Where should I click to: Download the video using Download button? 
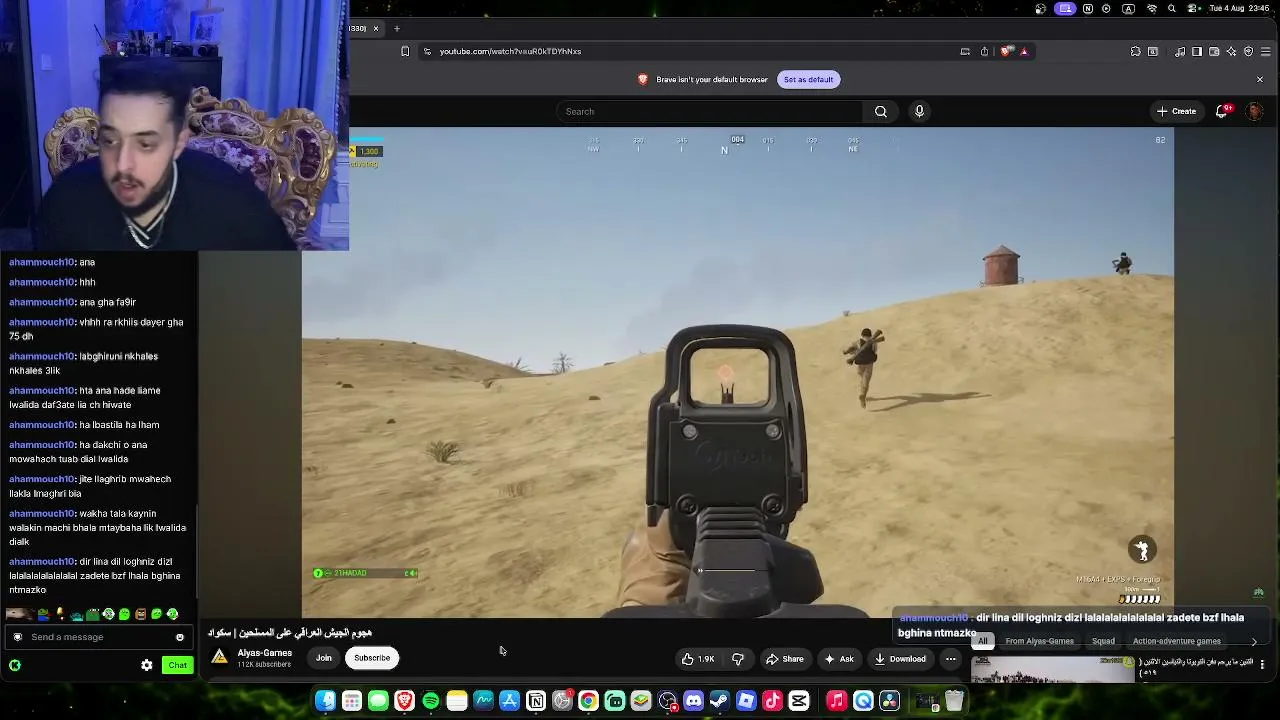900,659
